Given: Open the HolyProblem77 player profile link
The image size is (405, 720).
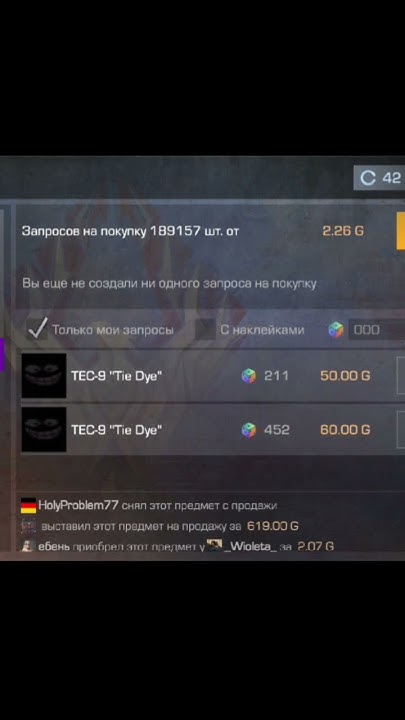Looking at the screenshot, I should (x=79, y=506).
